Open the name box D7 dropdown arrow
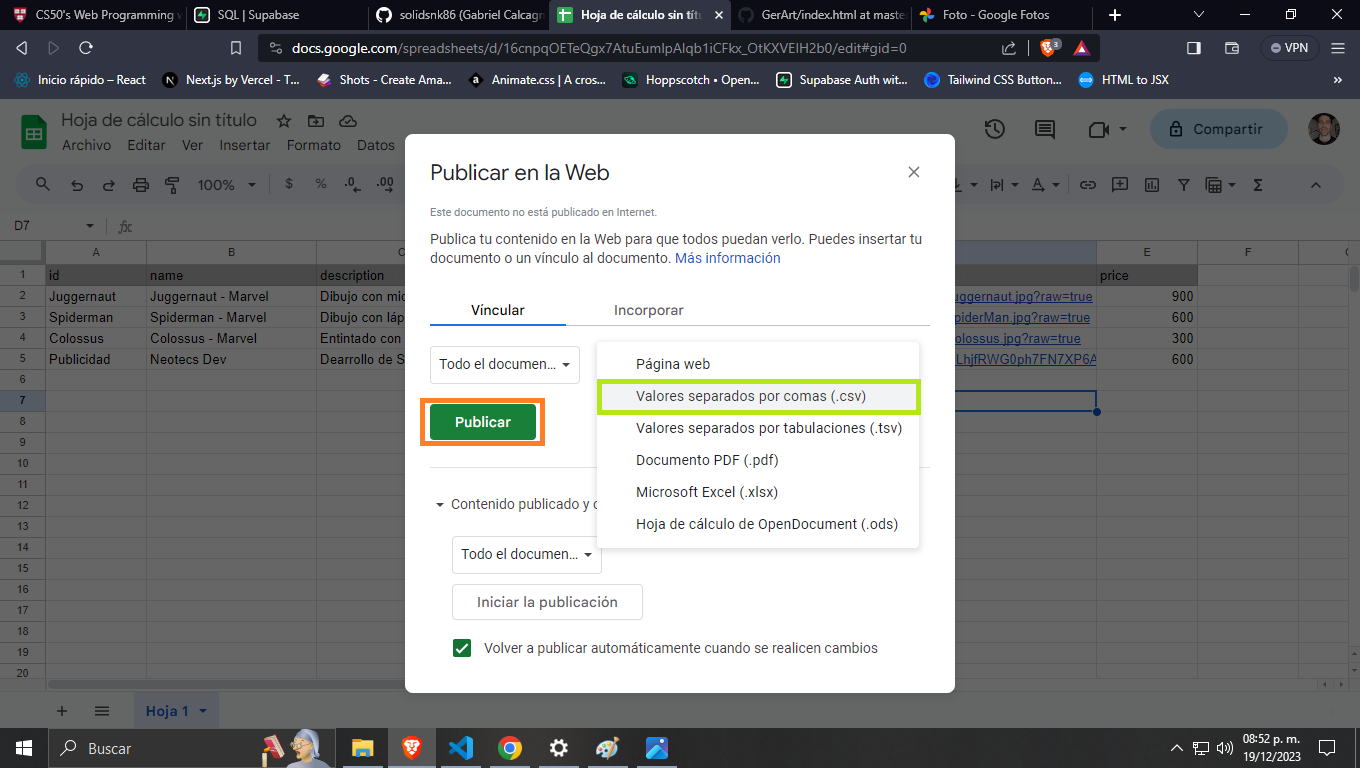The image size is (1360, 768). click(x=90, y=227)
